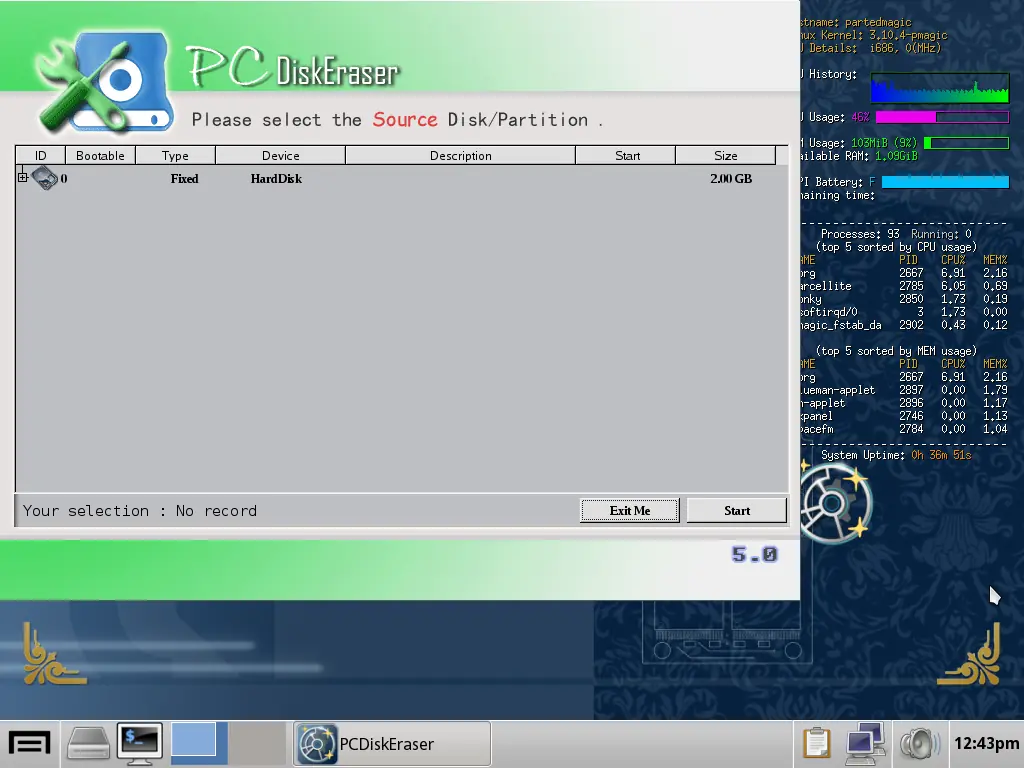
Task: Click the Device column header
Action: [x=280, y=155]
